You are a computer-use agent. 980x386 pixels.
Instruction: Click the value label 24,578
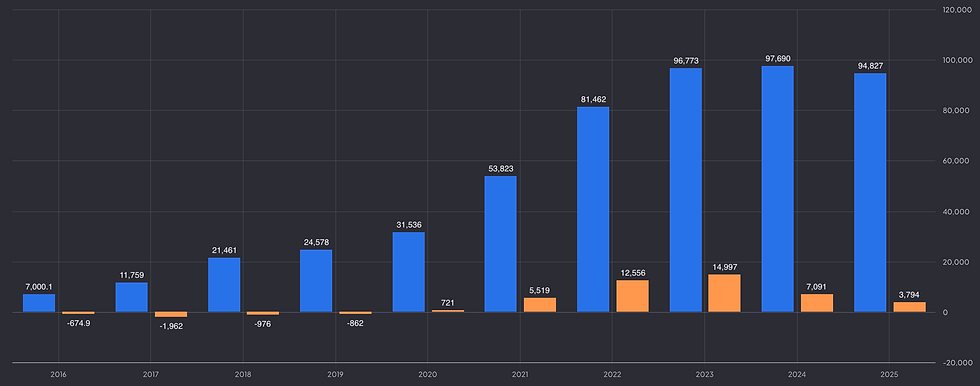point(316,242)
